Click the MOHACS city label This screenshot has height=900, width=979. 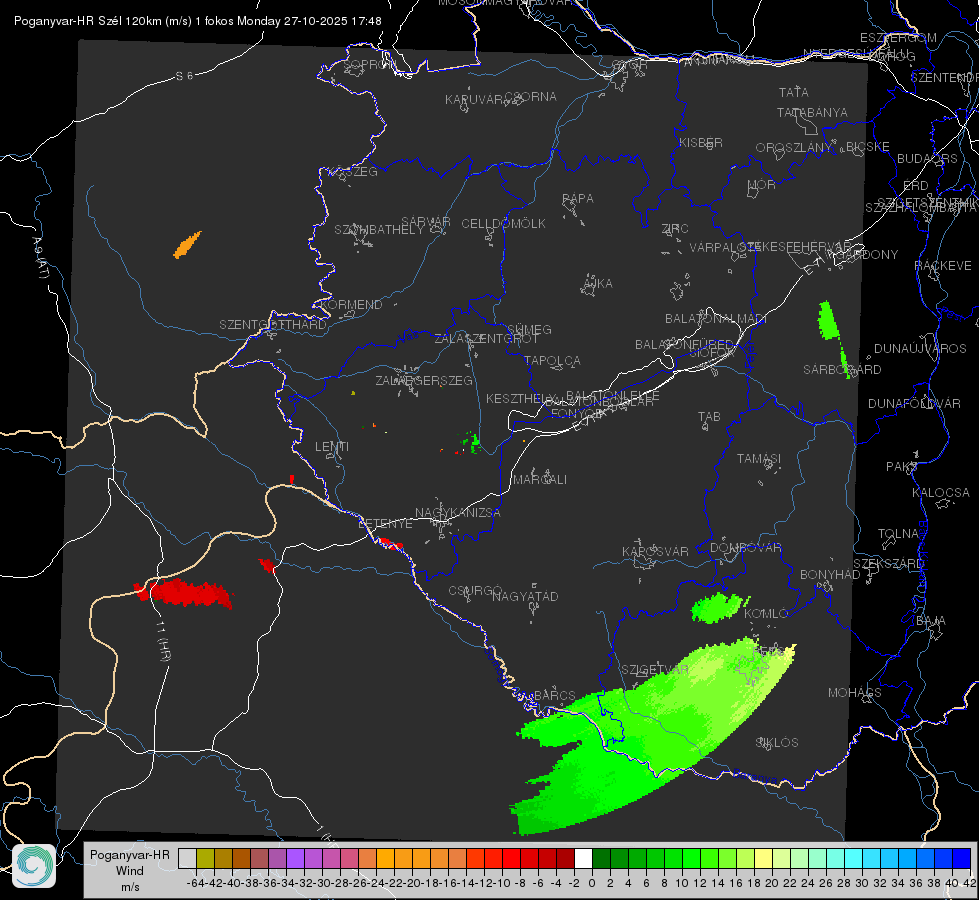point(855,693)
